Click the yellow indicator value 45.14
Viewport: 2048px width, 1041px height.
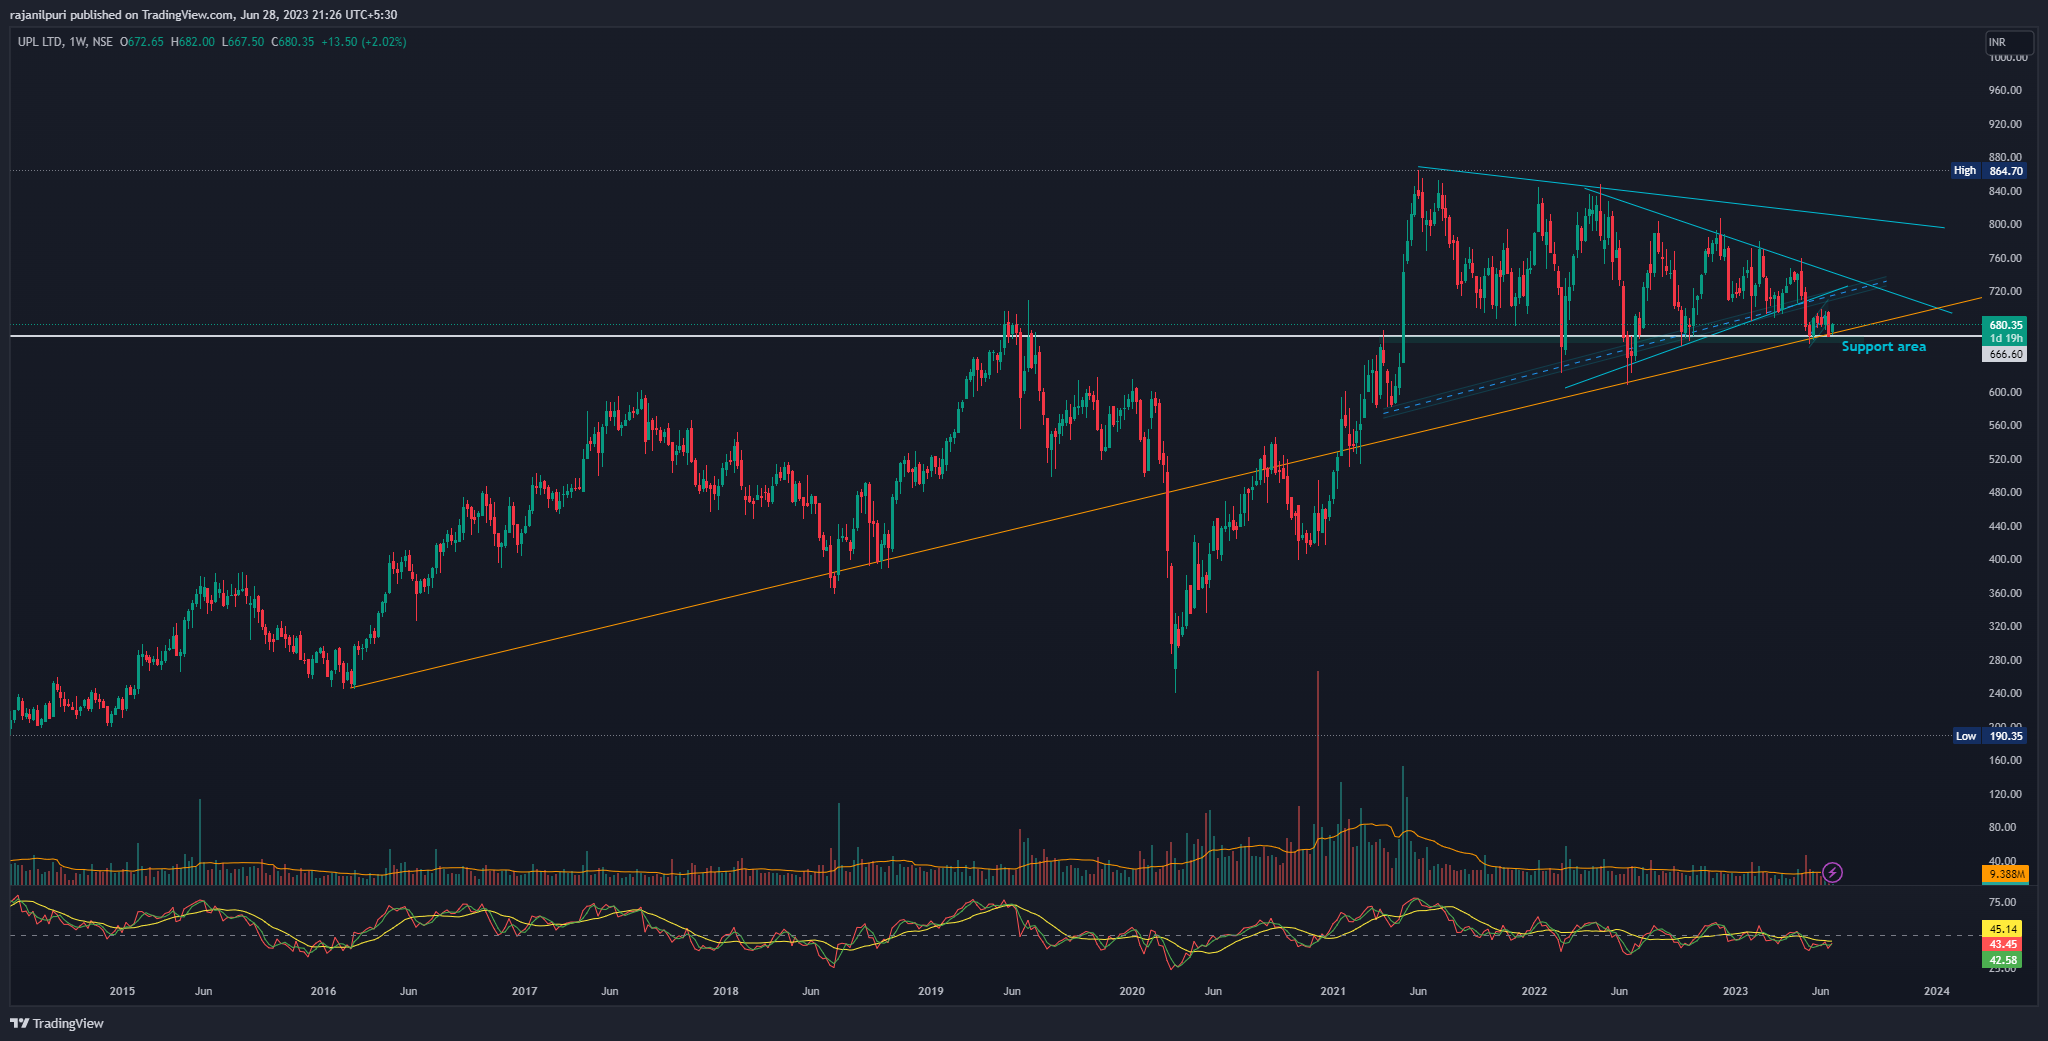[2002, 929]
